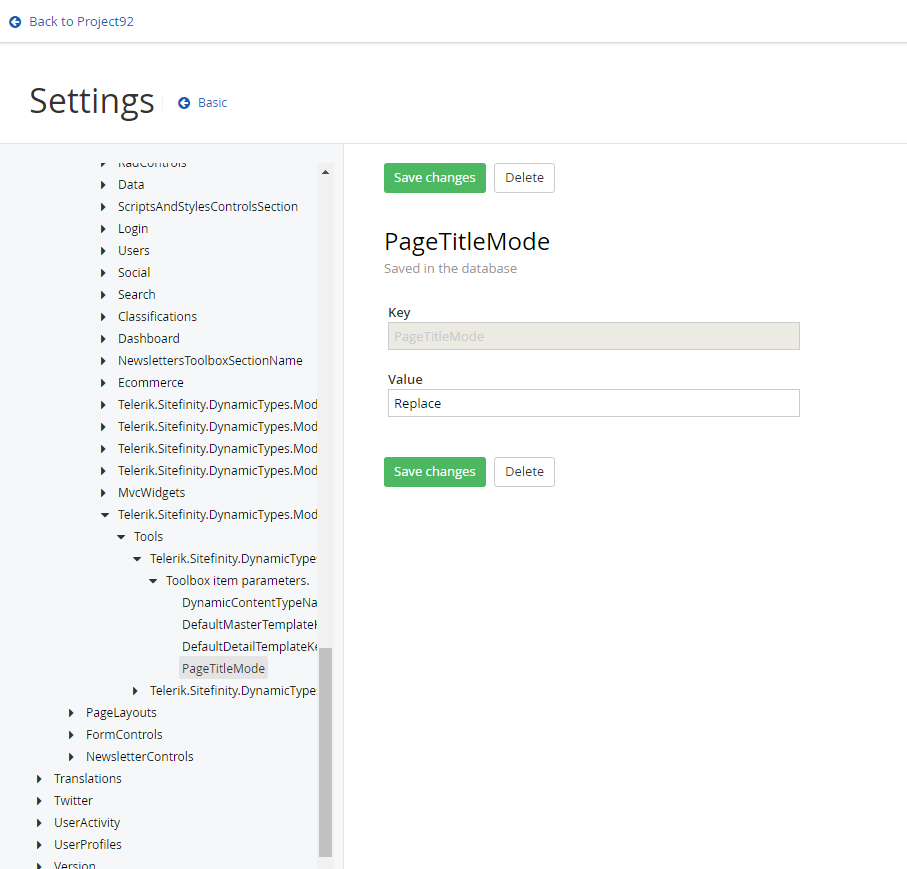Click the Value input field
The height and width of the screenshot is (869, 907).
point(593,403)
